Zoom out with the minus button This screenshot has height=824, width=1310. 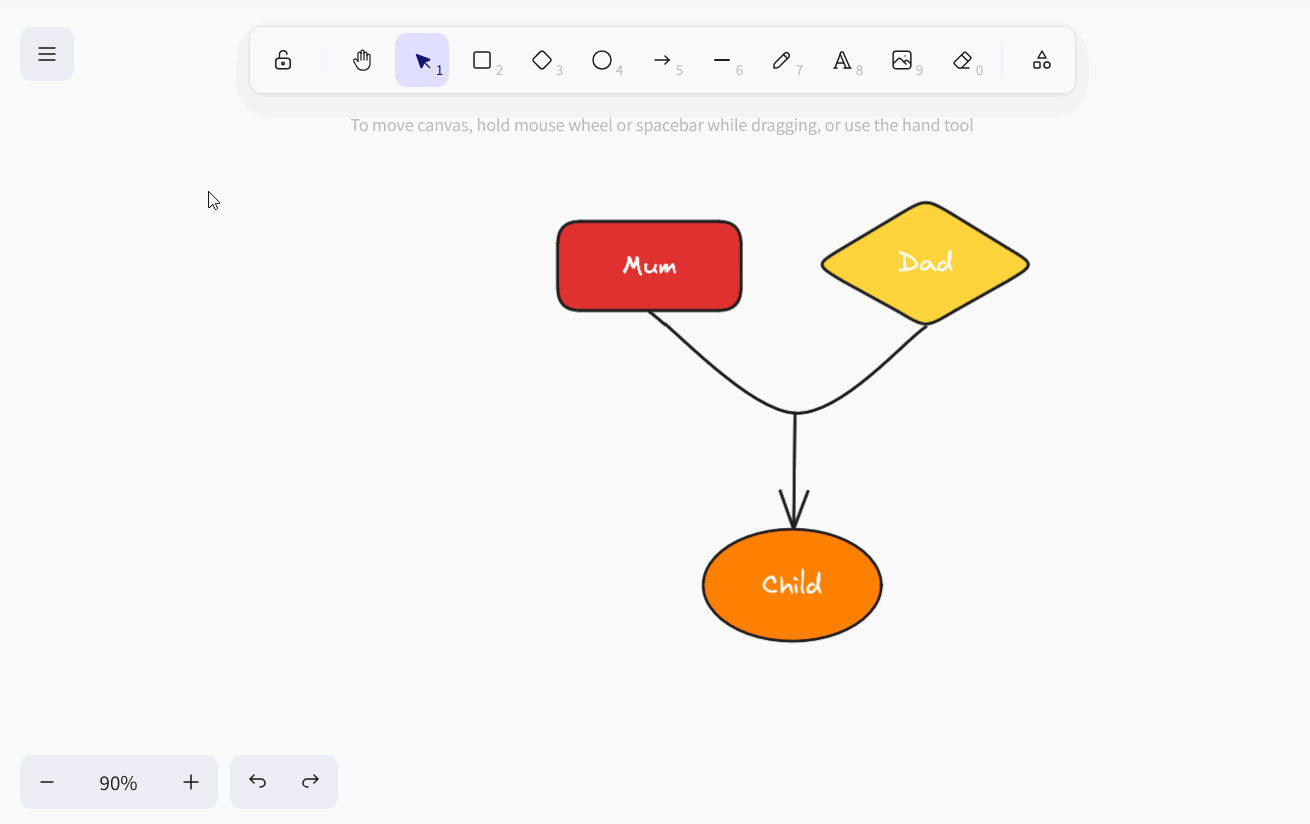[47, 782]
